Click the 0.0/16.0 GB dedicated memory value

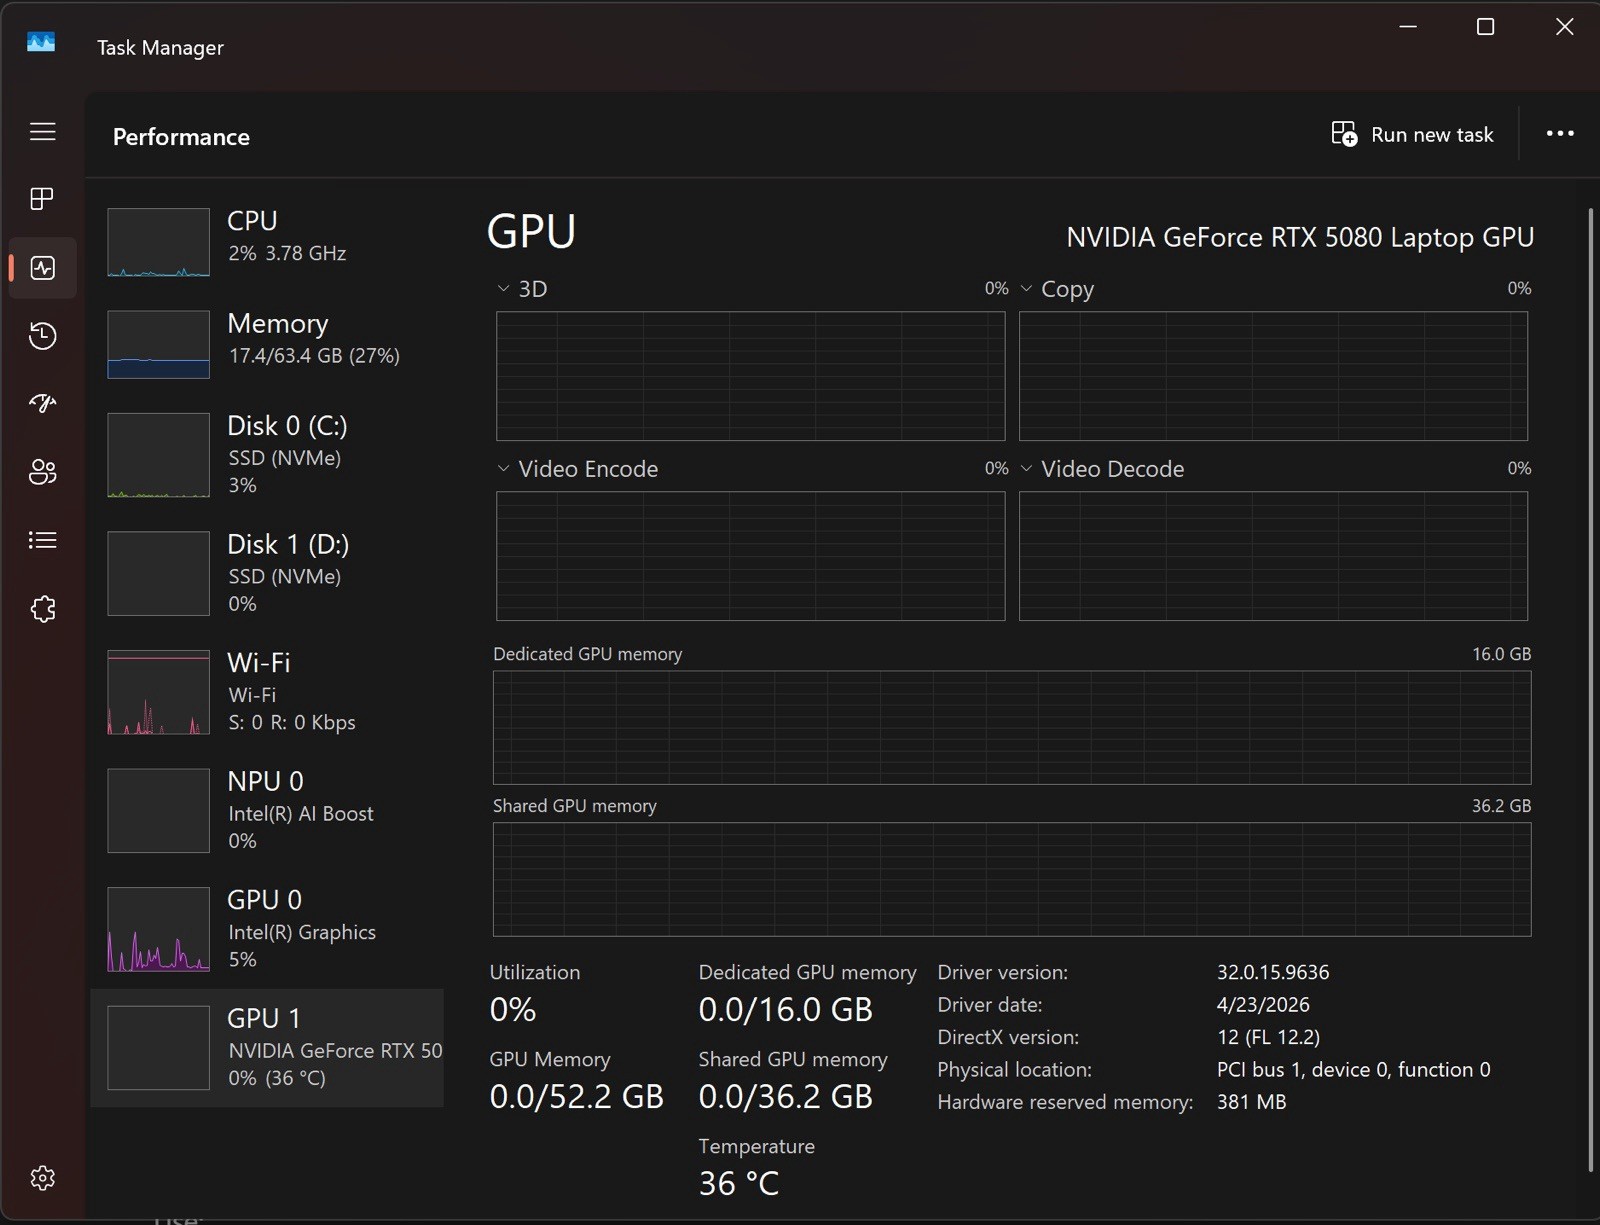785,1010
